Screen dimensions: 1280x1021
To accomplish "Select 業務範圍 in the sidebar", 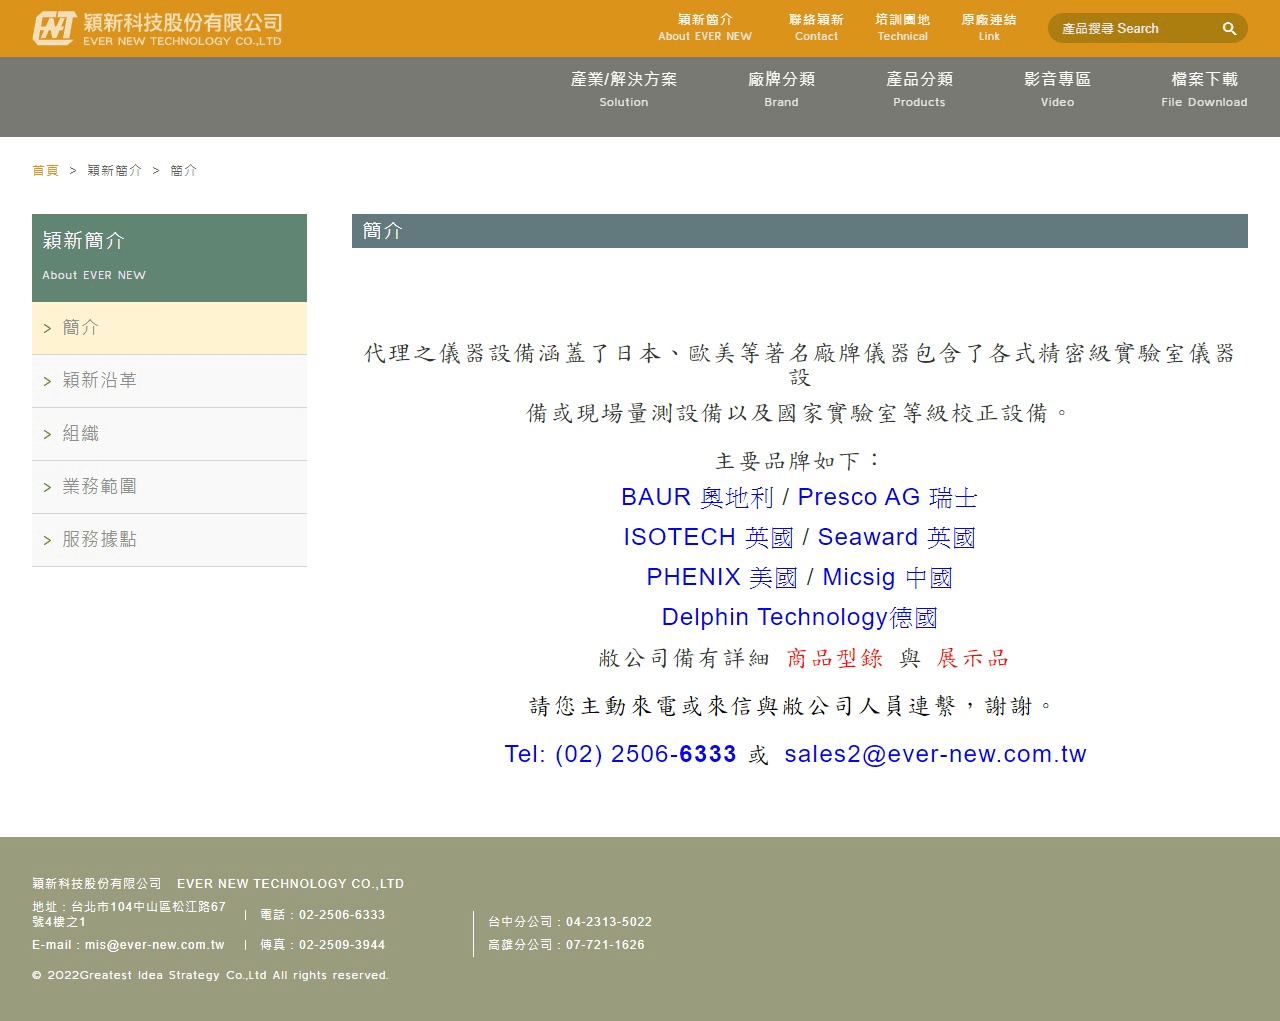I will click(169, 487).
